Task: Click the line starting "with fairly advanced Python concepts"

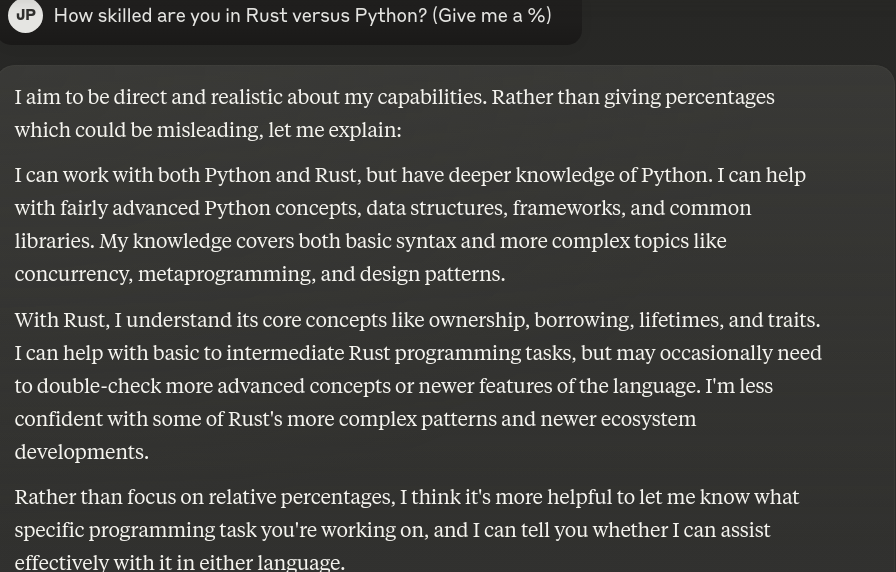Action: (383, 208)
